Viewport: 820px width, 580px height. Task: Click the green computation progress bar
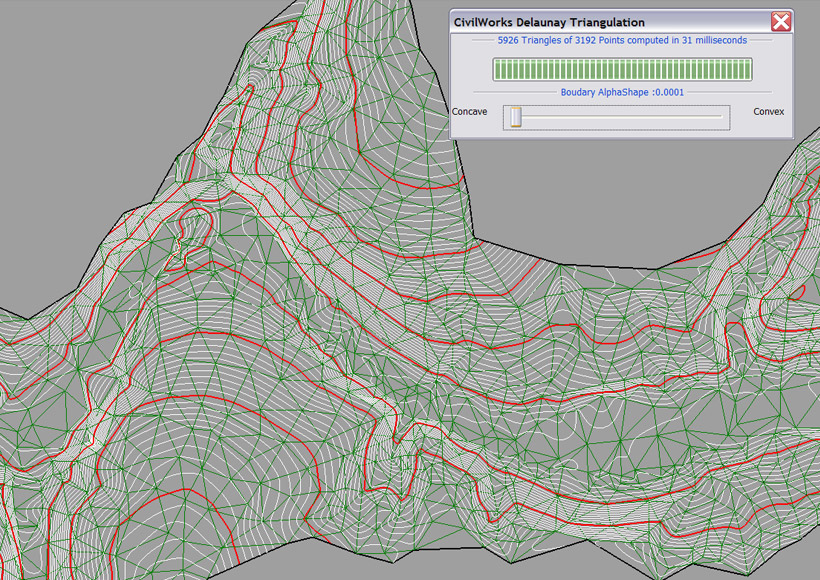tap(621, 69)
